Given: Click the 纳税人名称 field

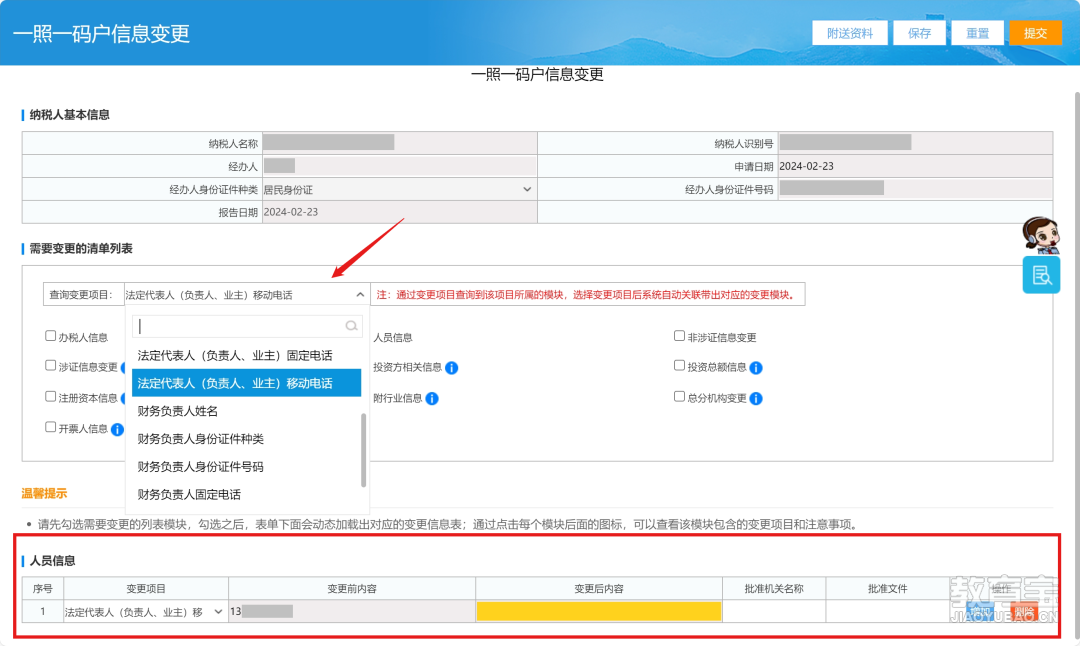Looking at the screenshot, I should pyautogui.click(x=399, y=143).
